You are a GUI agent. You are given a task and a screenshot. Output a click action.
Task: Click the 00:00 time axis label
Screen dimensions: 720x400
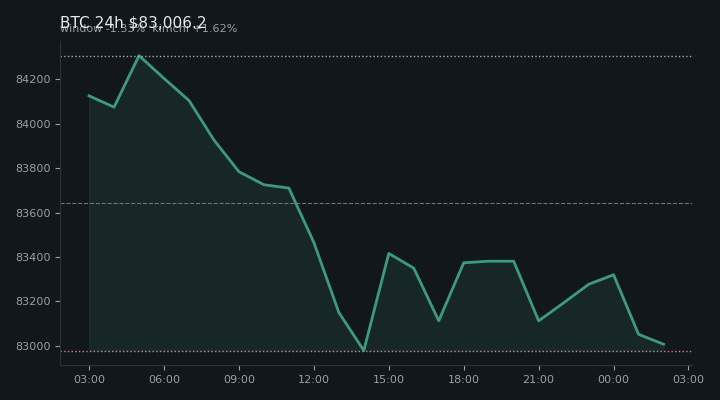tap(613, 379)
